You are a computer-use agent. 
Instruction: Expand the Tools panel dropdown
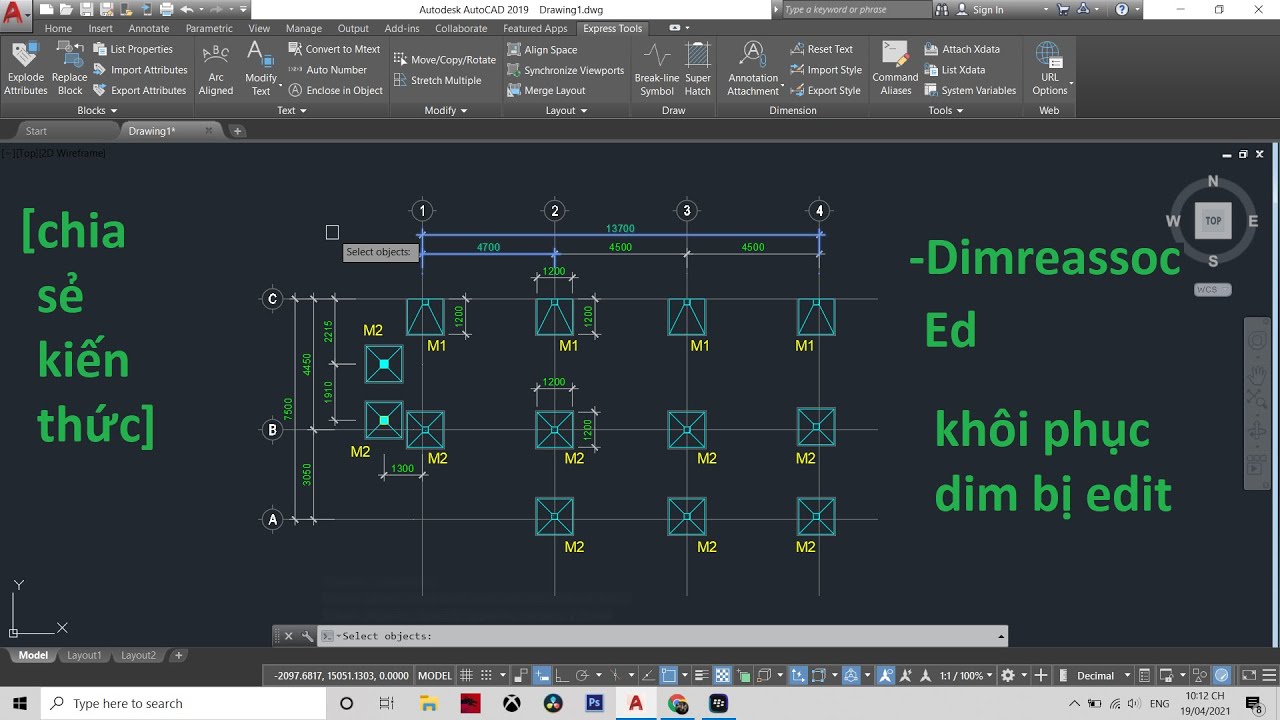[x=945, y=110]
